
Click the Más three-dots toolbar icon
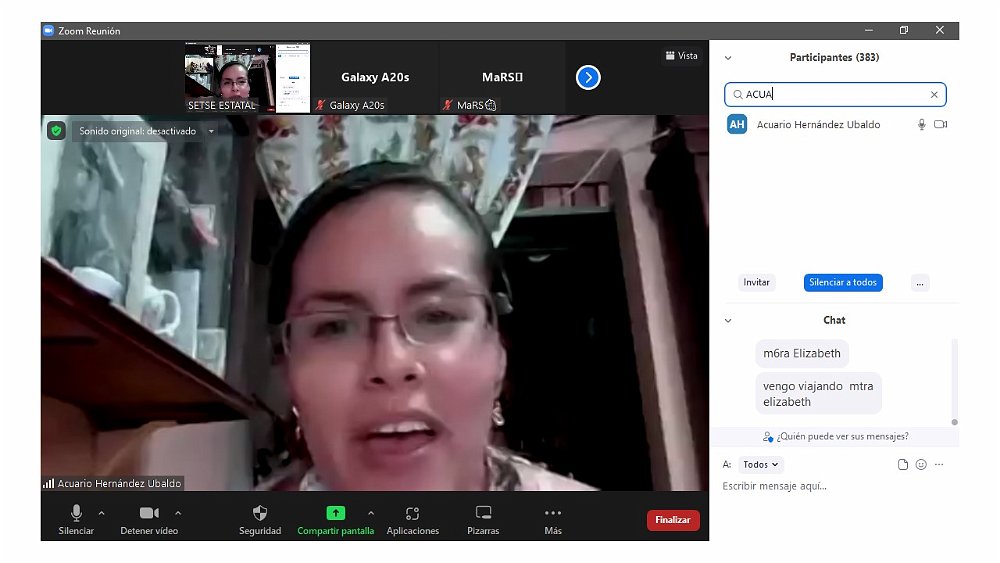point(553,513)
